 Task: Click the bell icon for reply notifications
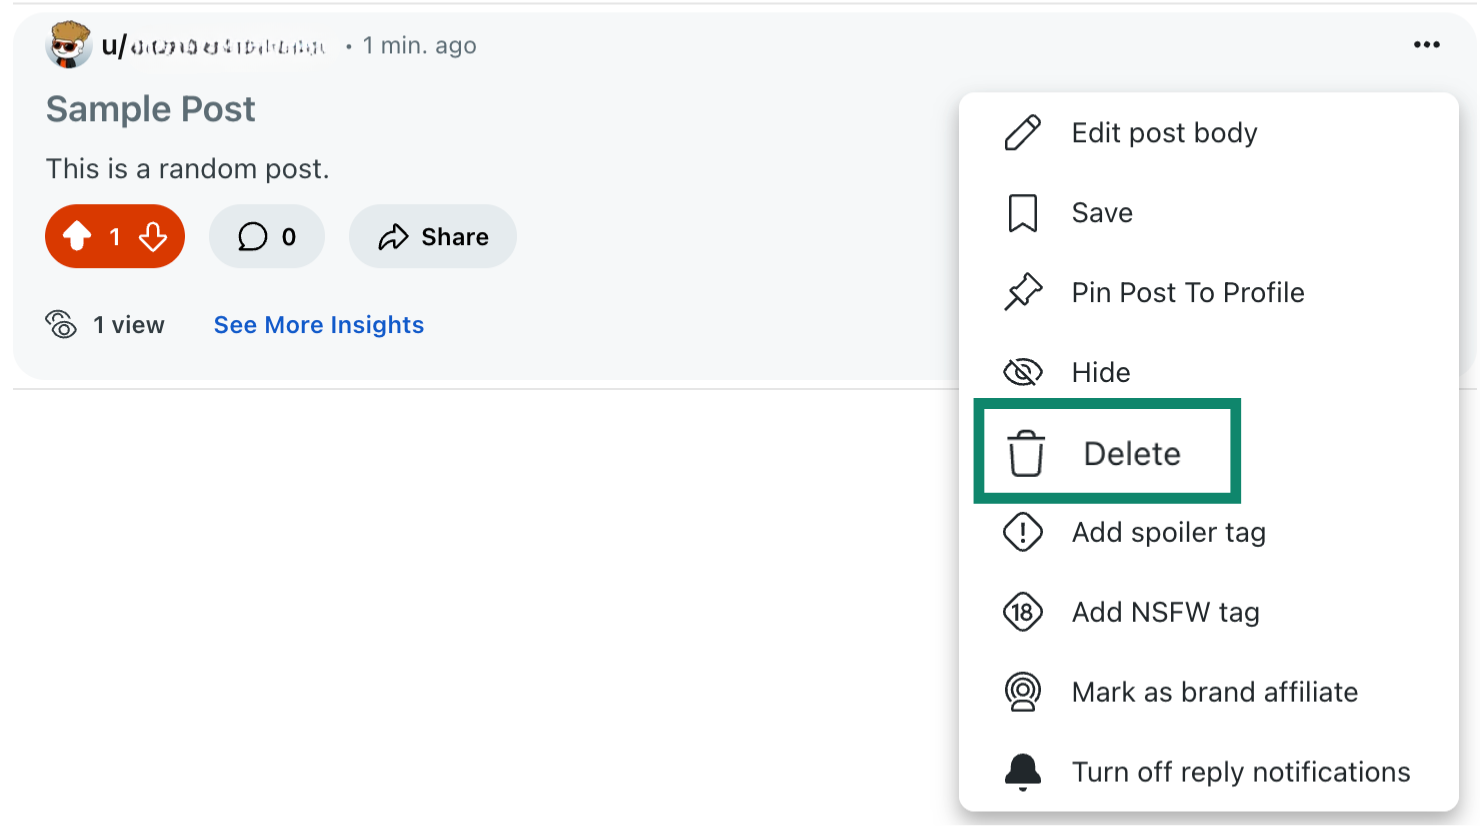pos(1022,771)
